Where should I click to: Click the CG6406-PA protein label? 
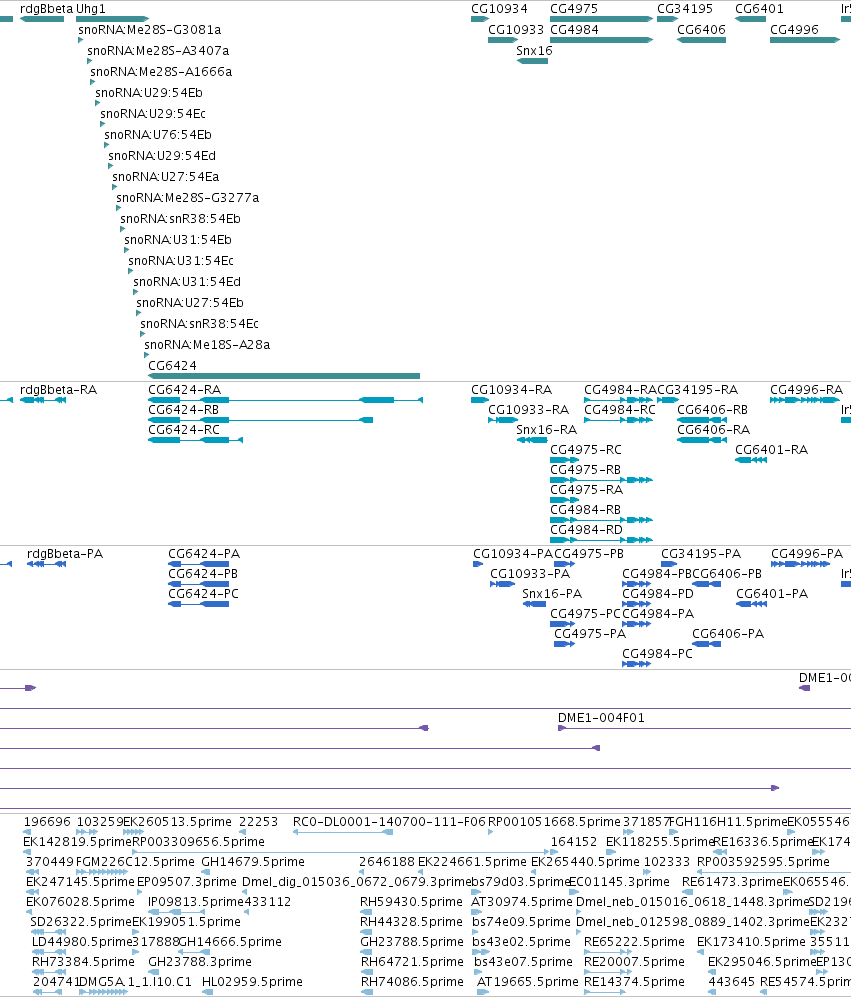coord(728,634)
